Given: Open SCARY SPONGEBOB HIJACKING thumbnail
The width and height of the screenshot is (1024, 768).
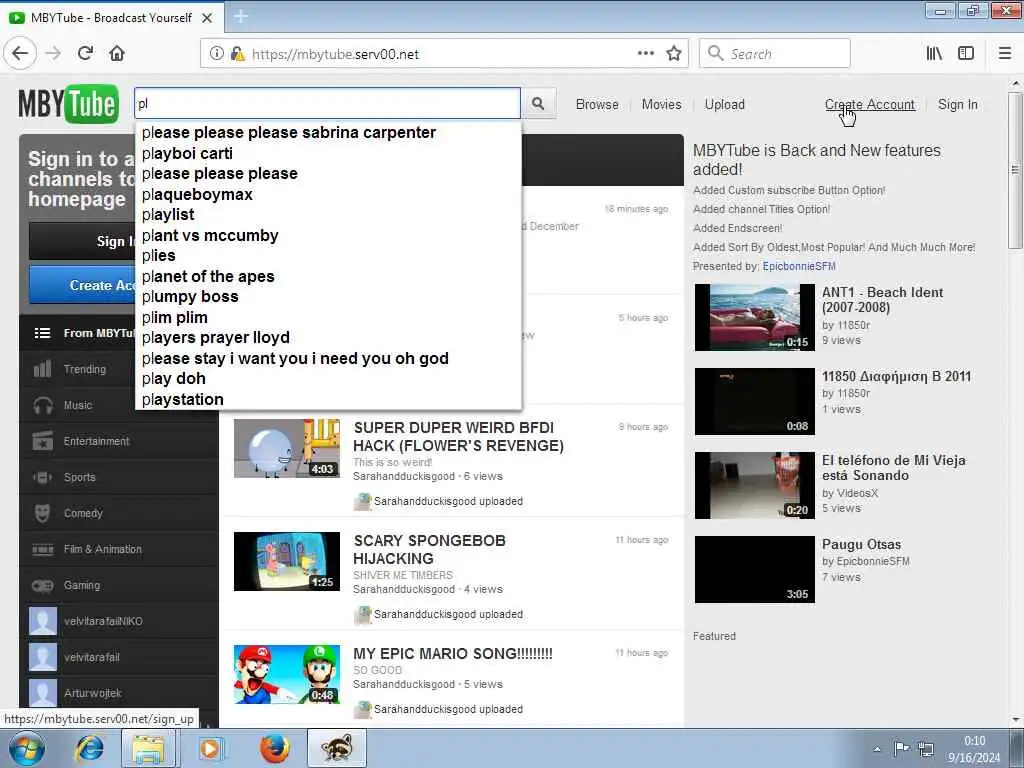Looking at the screenshot, I should pyautogui.click(x=287, y=561).
